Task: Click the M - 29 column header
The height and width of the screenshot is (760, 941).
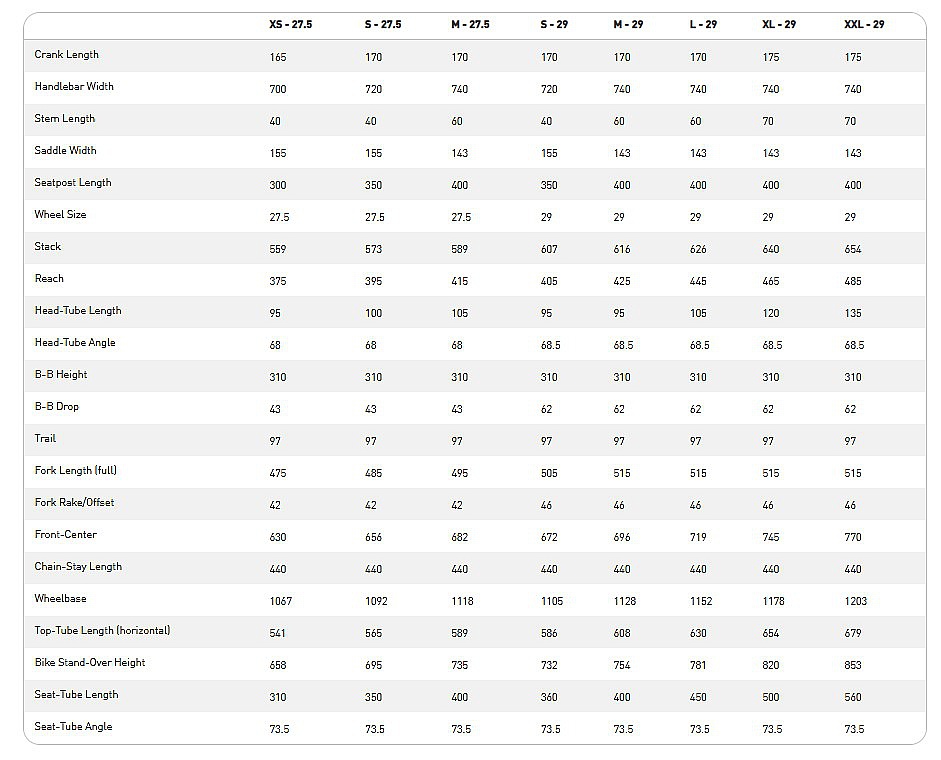Action: [x=628, y=25]
